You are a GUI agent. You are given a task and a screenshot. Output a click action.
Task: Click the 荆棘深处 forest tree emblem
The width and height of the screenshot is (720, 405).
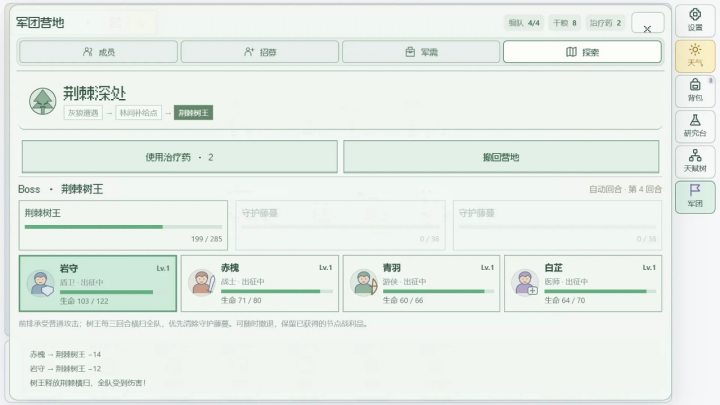click(43, 101)
